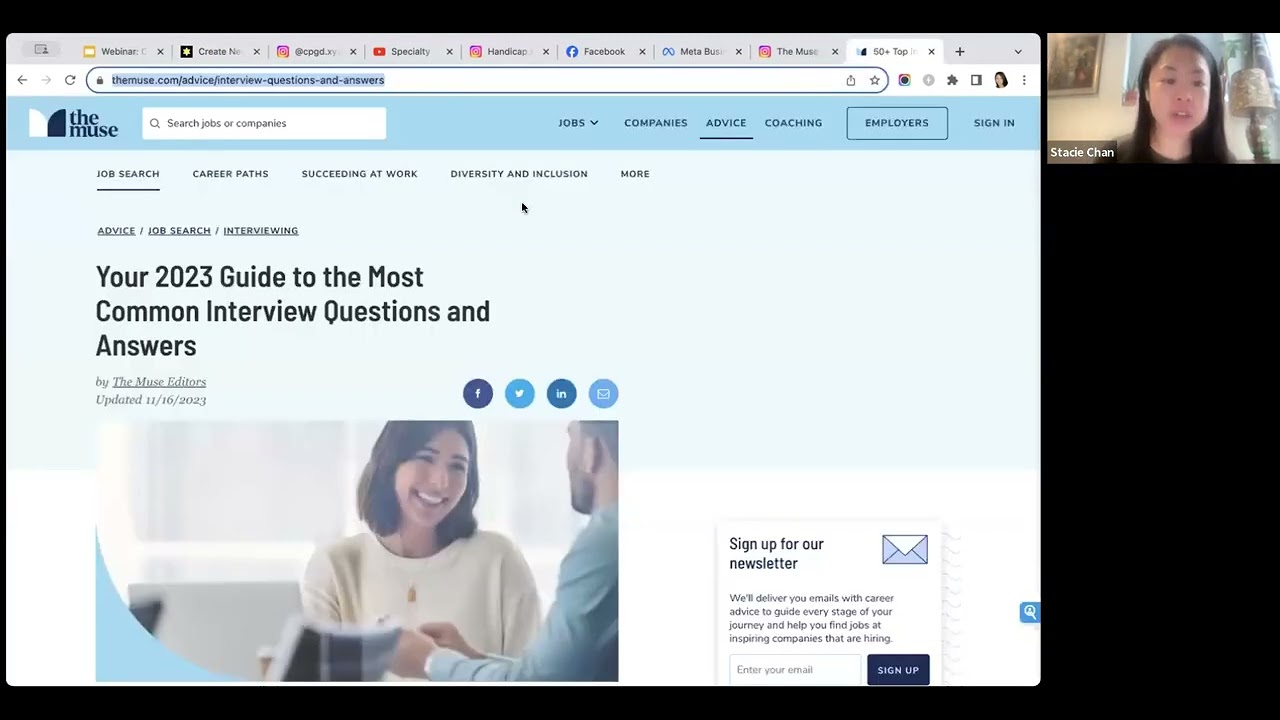Click Sign In link
The width and height of the screenshot is (1280, 720).
pyautogui.click(x=994, y=123)
